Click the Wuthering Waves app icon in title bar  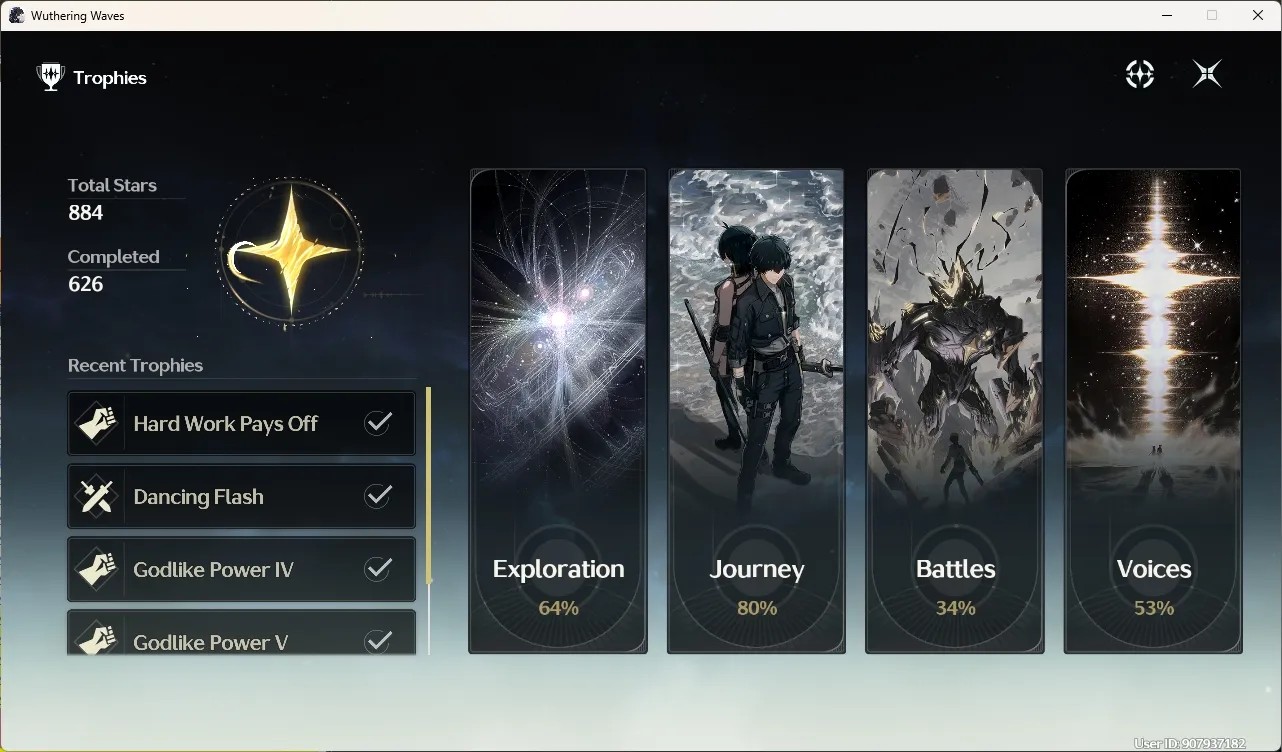[16, 15]
